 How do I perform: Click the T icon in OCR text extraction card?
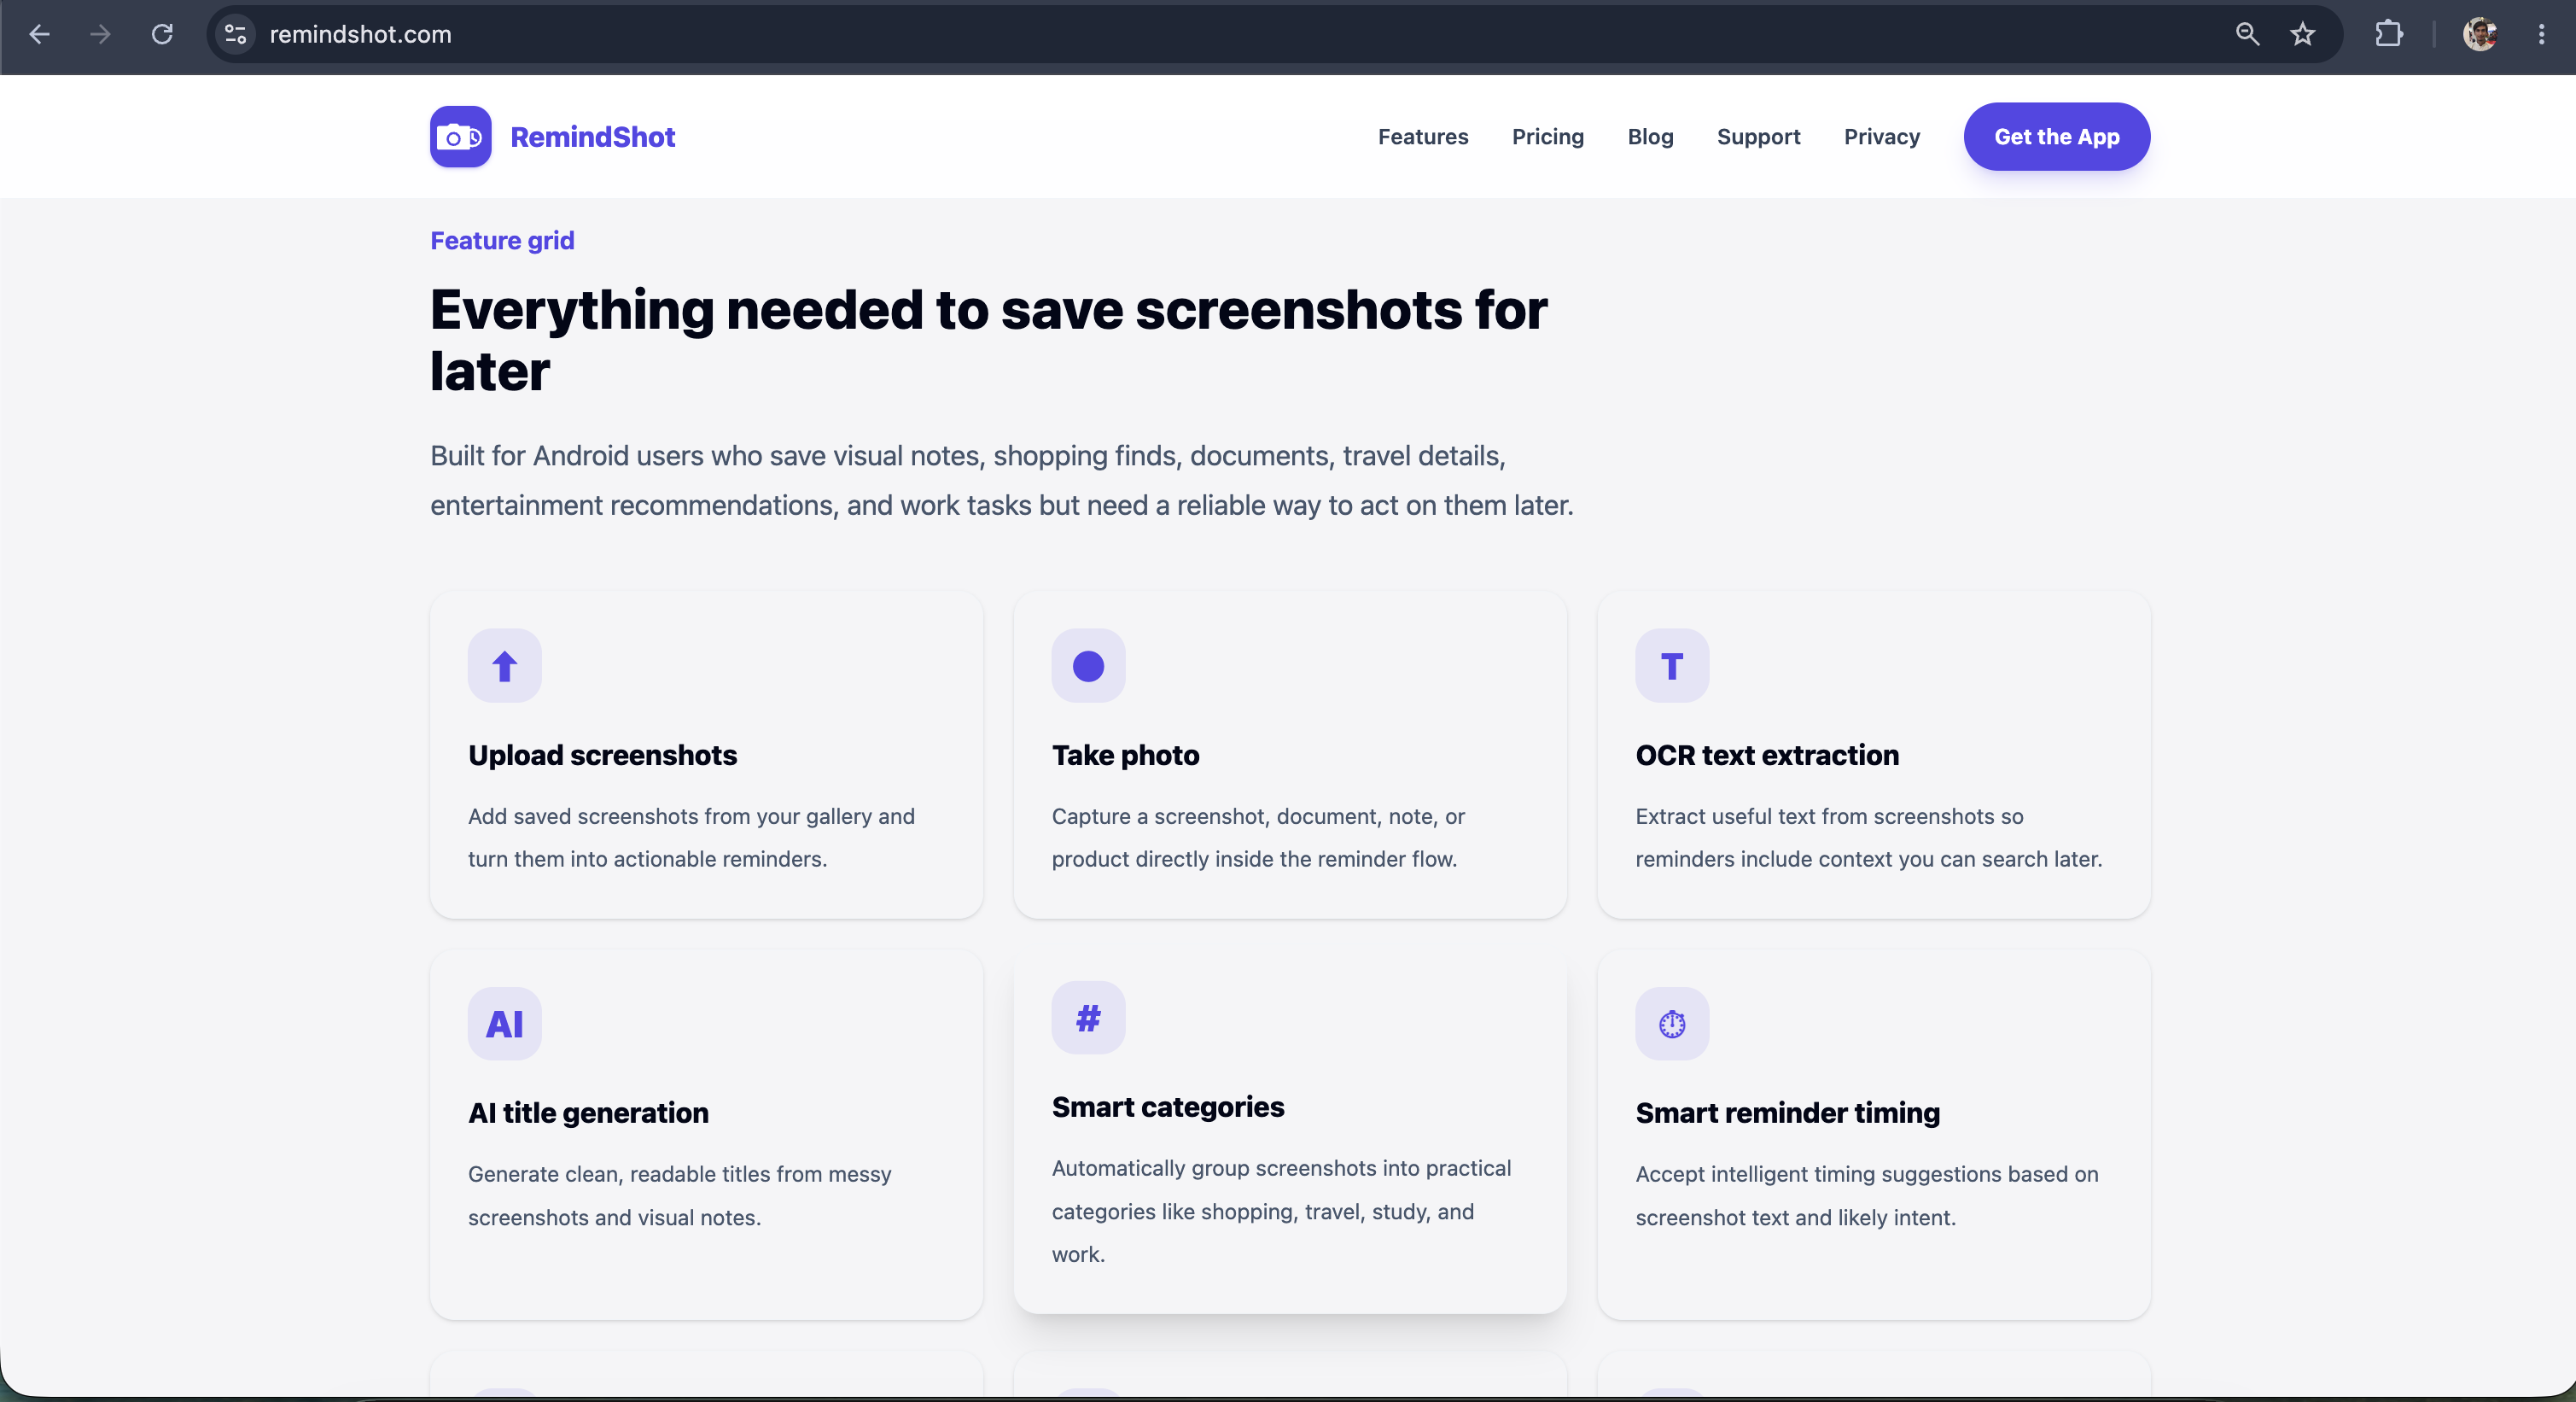click(1672, 666)
